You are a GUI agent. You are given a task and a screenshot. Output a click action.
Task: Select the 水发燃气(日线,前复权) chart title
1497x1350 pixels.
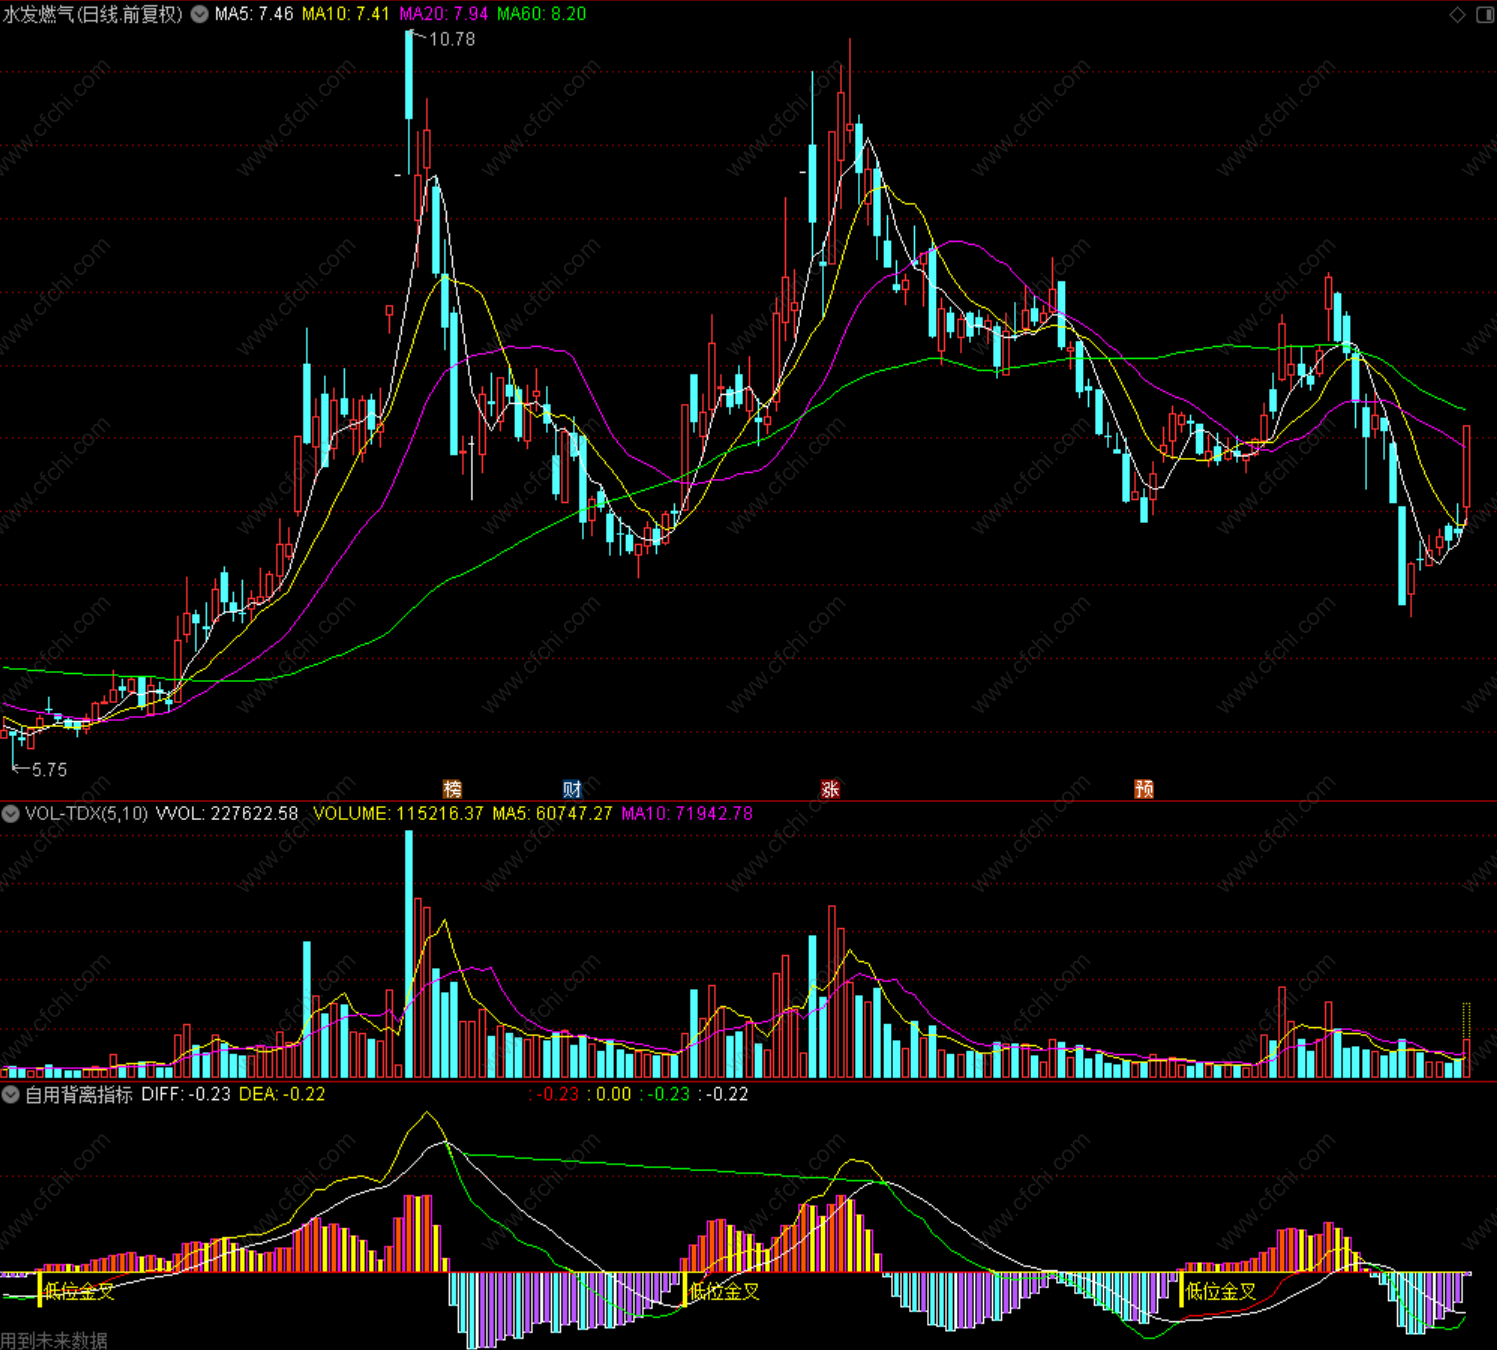93,14
